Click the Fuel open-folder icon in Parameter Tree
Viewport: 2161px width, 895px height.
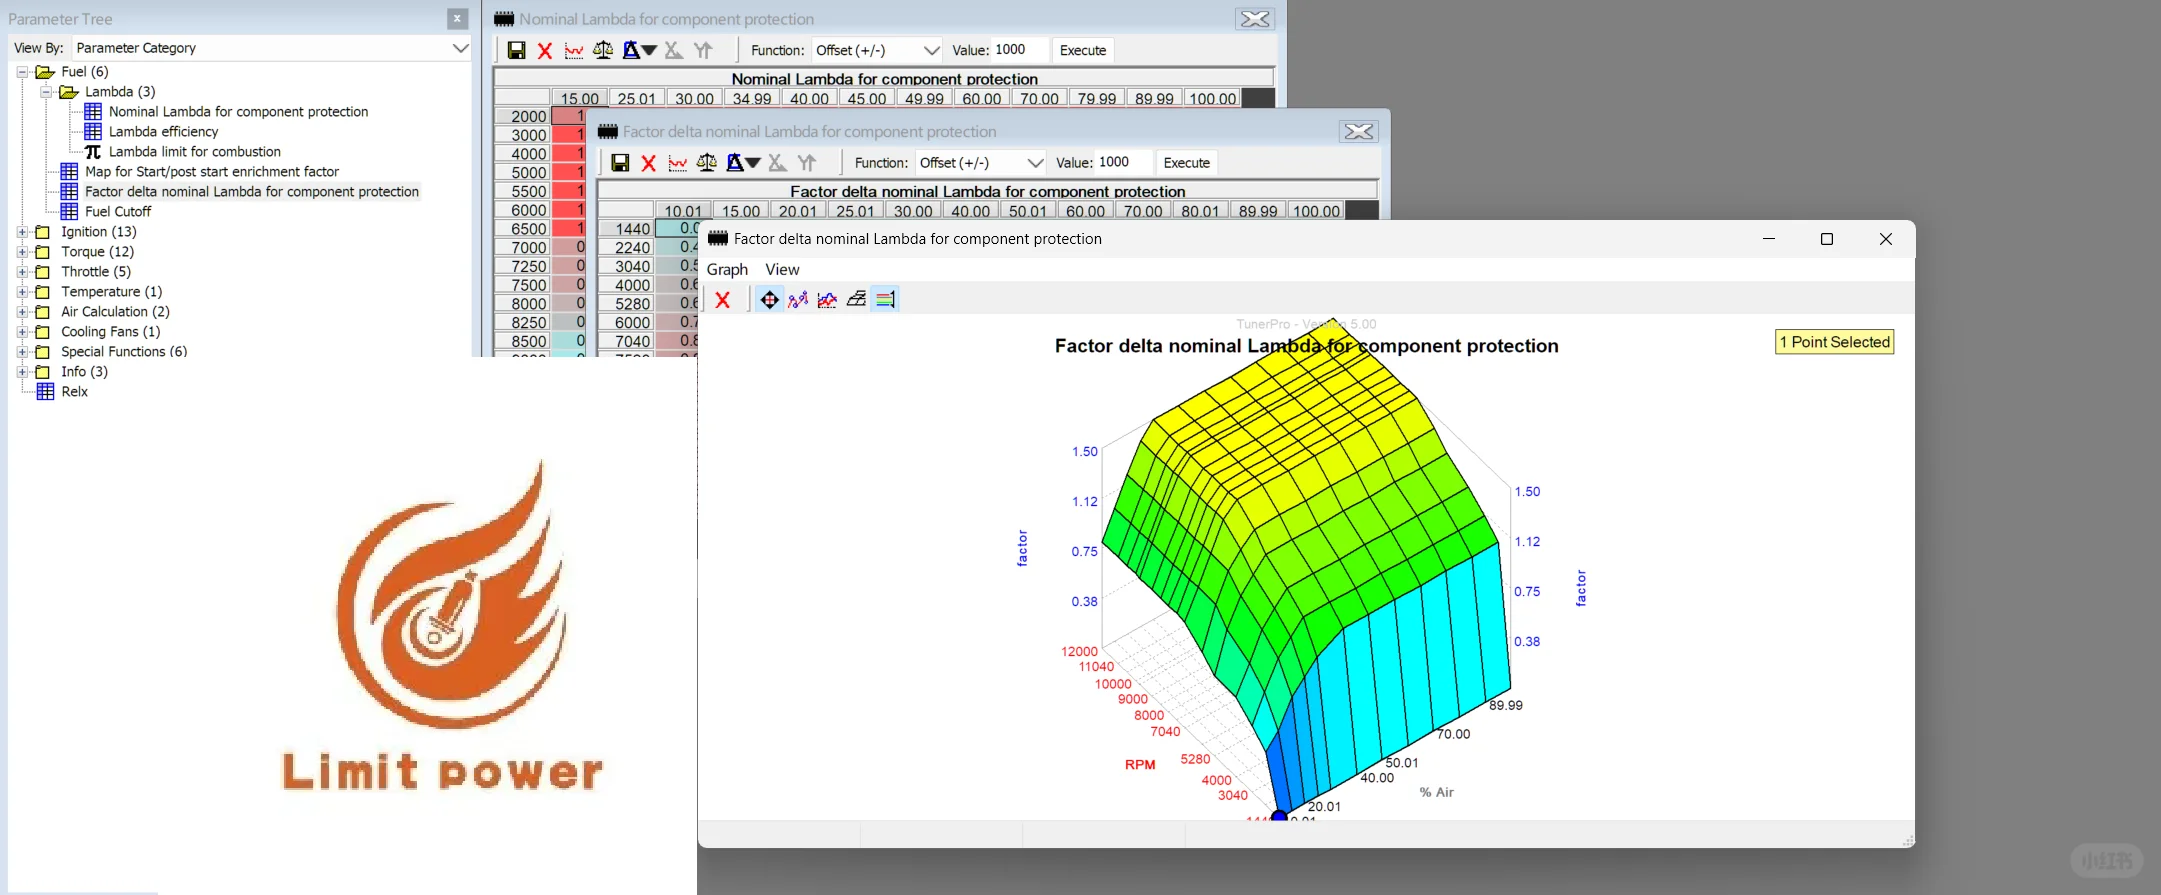(45, 72)
